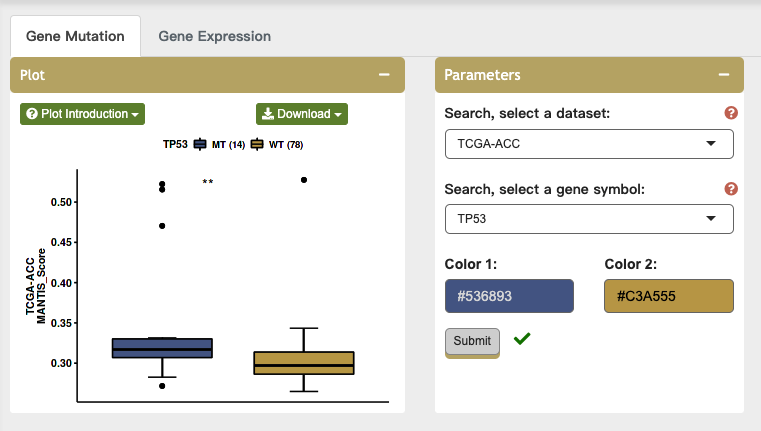Image resolution: width=761 pixels, height=431 pixels.
Task: Collapse the Plot panel with minus icon
Action: [x=383, y=75]
